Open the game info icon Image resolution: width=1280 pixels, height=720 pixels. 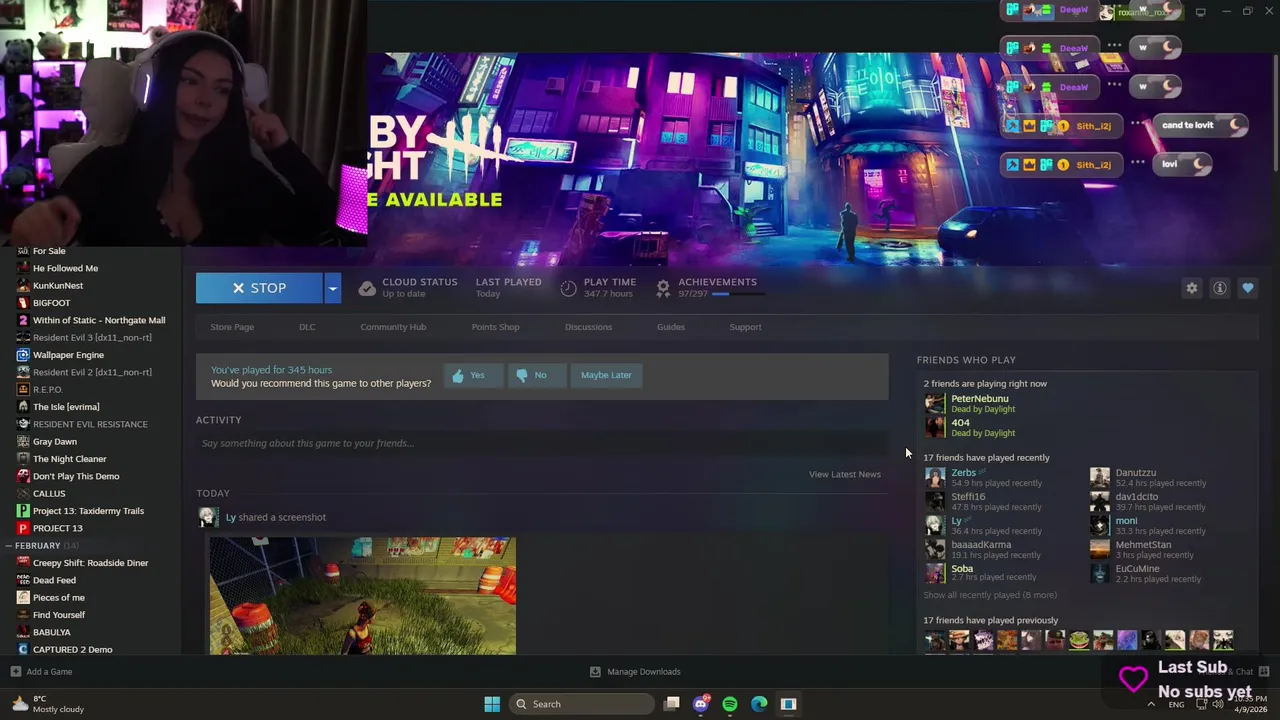coord(1220,288)
